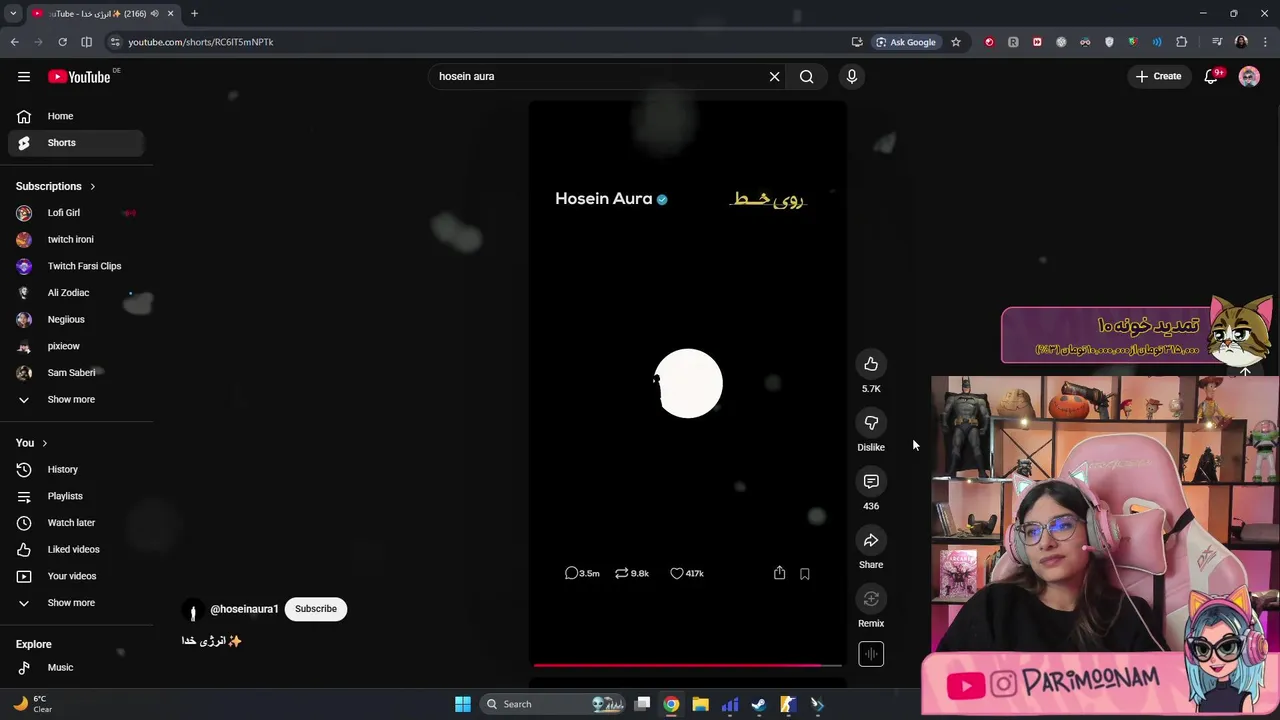Close the YouTube browser tab

pyautogui.click(x=170, y=14)
